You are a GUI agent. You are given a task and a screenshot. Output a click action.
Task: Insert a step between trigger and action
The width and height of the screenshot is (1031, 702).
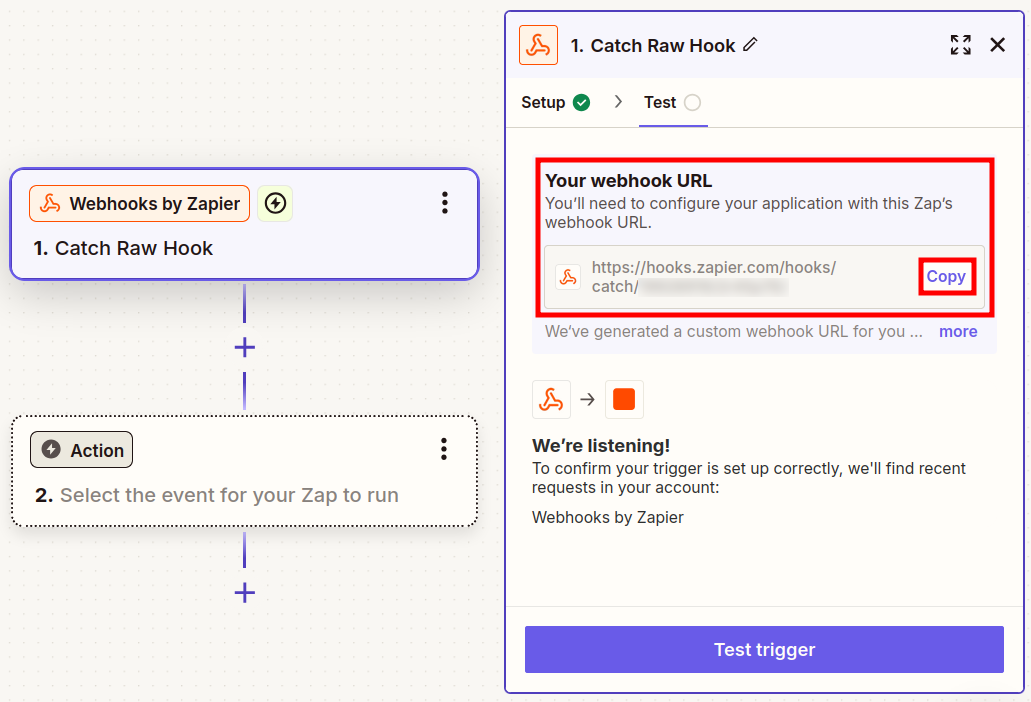pyautogui.click(x=245, y=347)
